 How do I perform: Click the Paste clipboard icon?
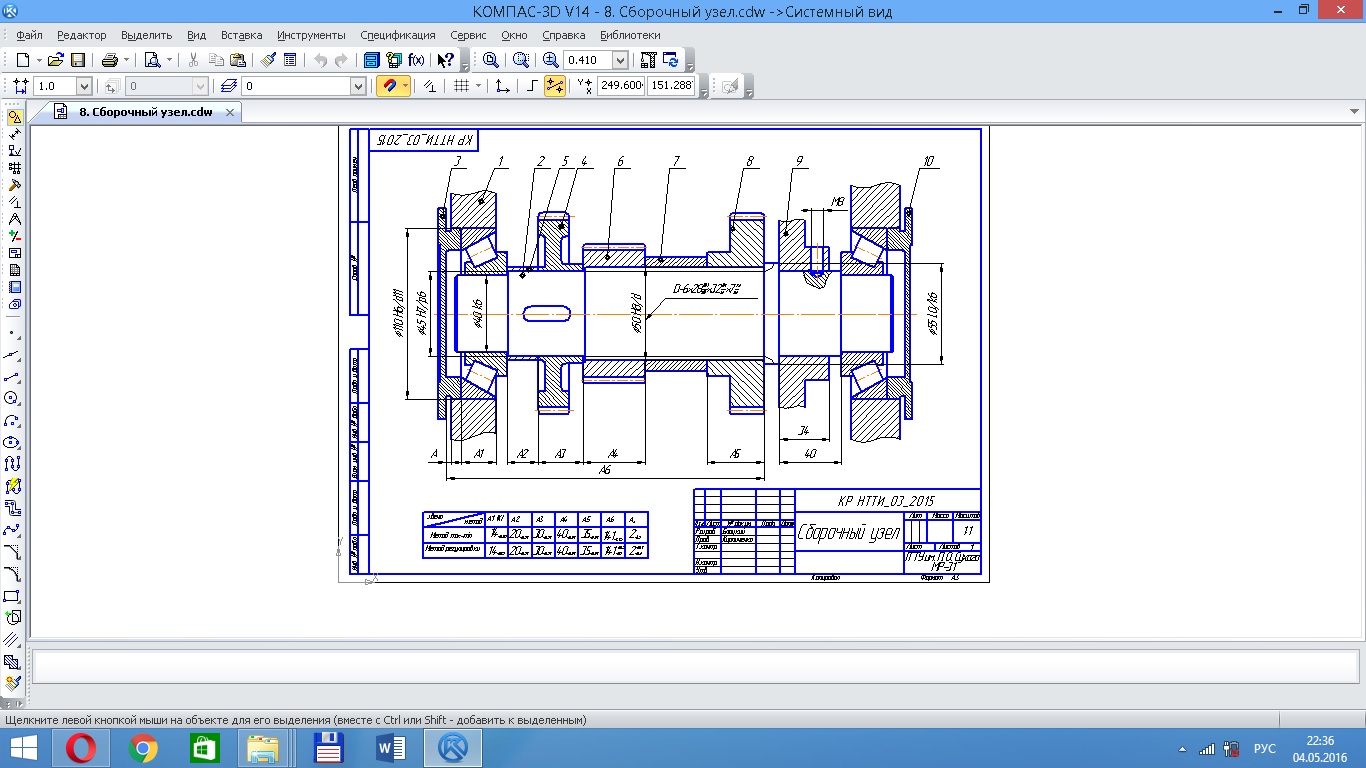[x=237, y=60]
